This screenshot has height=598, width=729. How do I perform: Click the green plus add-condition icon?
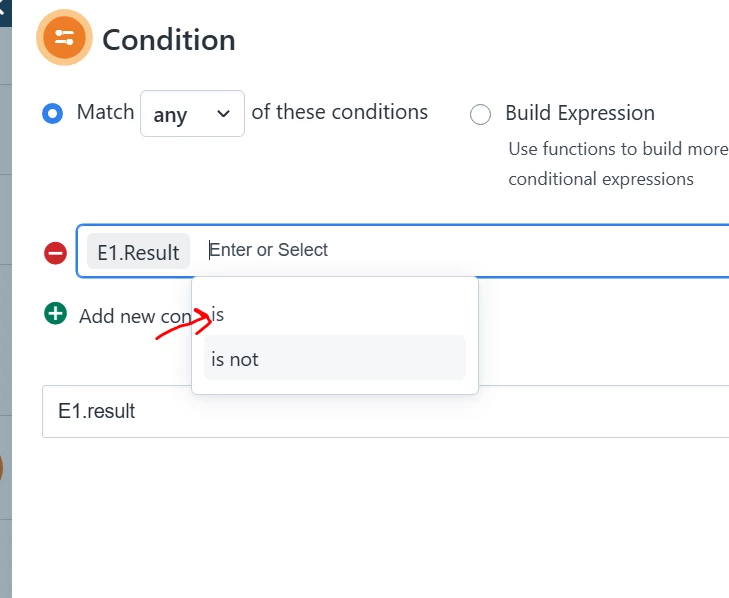55,313
